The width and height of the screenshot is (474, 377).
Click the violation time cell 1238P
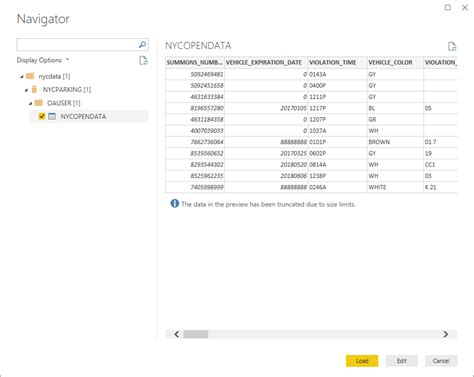pyautogui.click(x=338, y=176)
